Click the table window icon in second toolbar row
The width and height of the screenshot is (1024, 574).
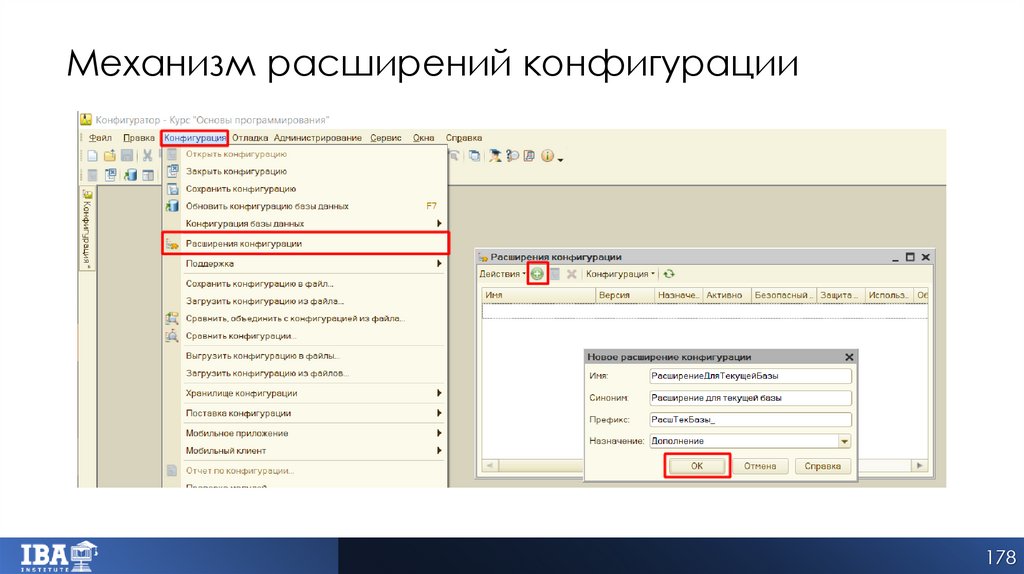coord(149,174)
